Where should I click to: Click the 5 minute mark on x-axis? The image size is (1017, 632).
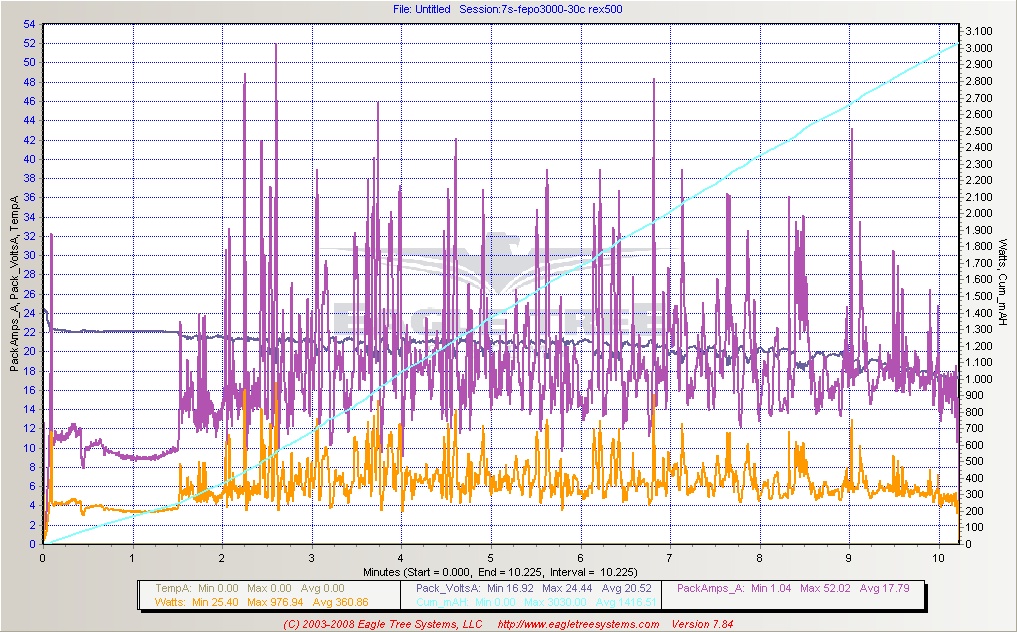click(490, 557)
